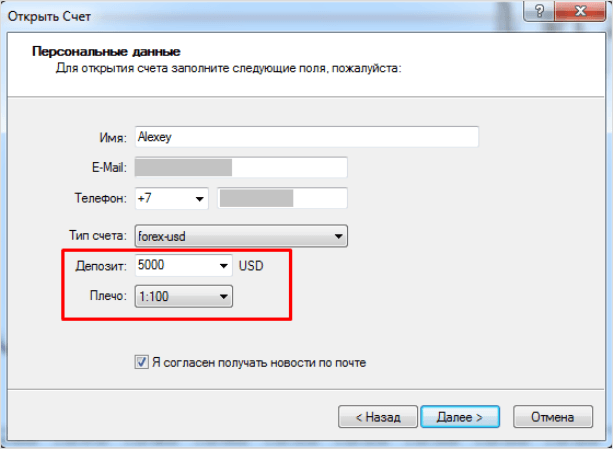Viewport: 613px width, 449px height.
Task: Toggle the news by mail agreement checkbox
Action: (x=141, y=362)
